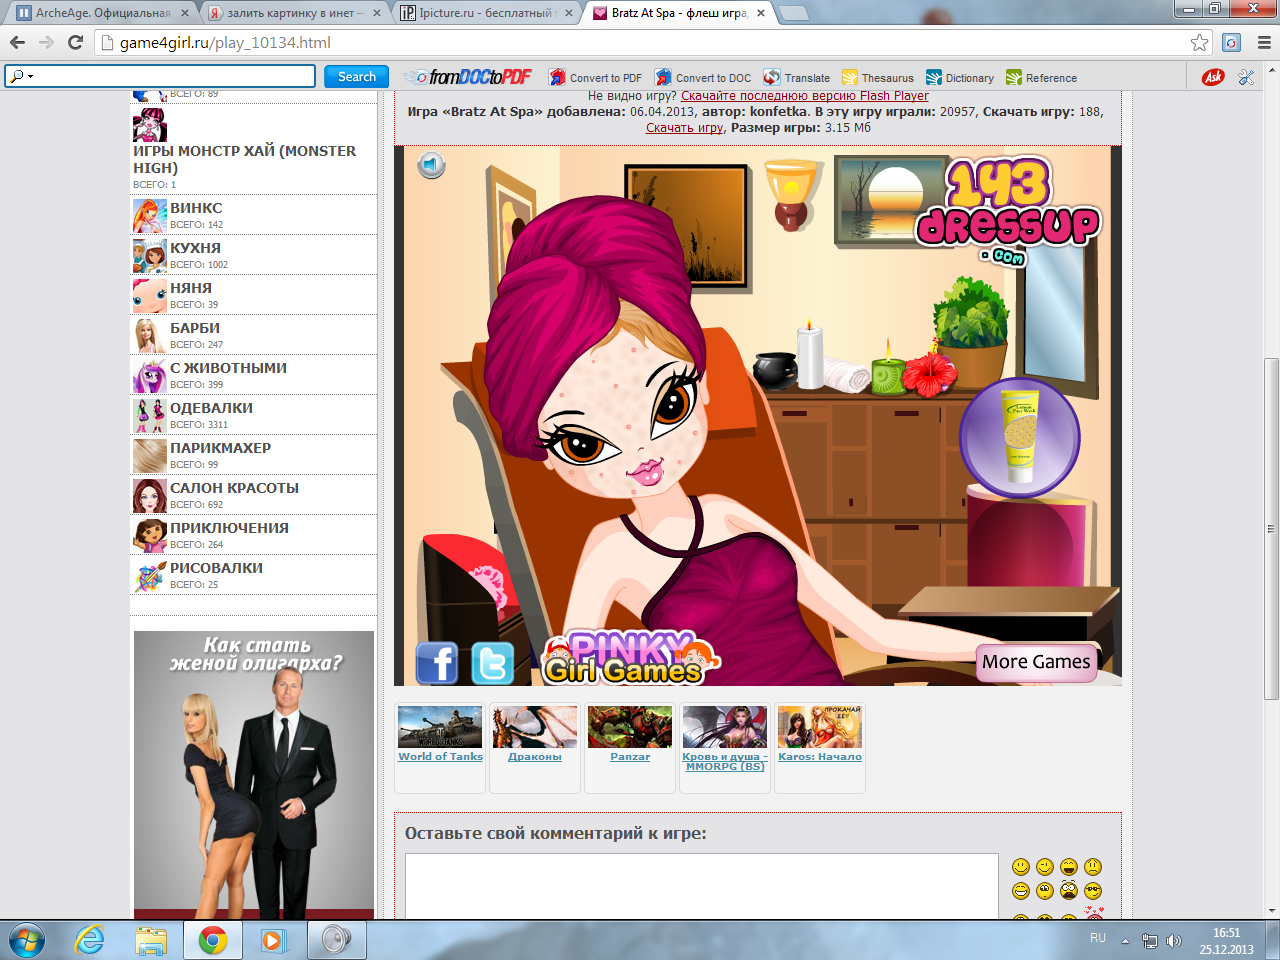
Task: Select the Bratz At Spa tab
Action: (678, 13)
